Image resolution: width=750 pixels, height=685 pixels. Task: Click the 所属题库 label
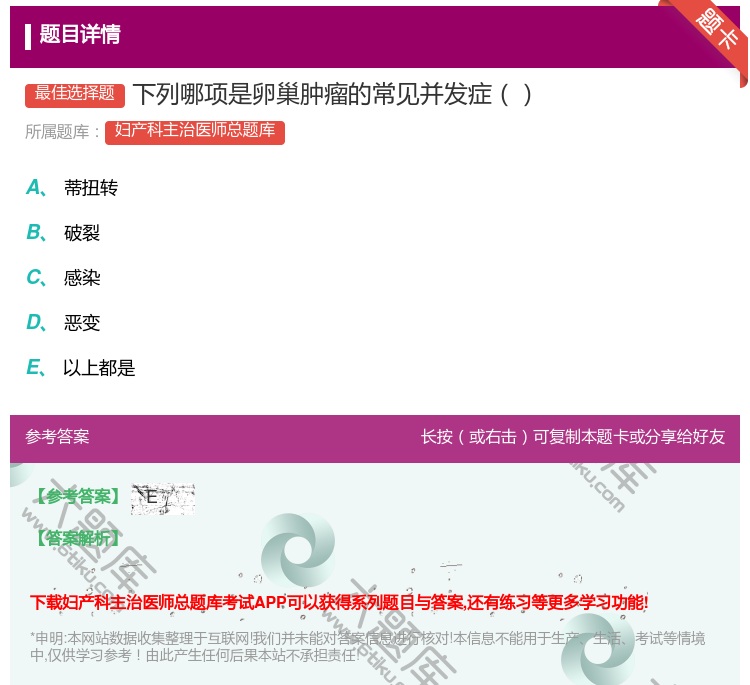coord(63,131)
